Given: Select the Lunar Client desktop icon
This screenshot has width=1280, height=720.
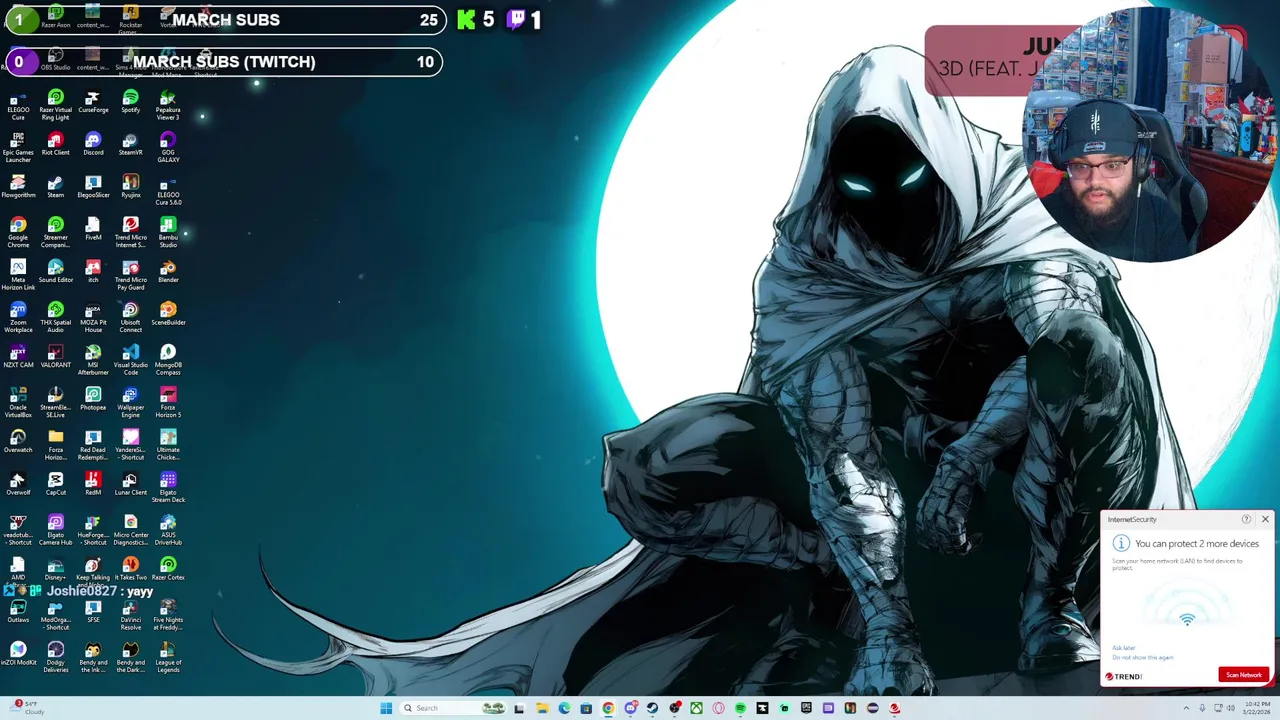Looking at the screenshot, I should tap(130, 484).
